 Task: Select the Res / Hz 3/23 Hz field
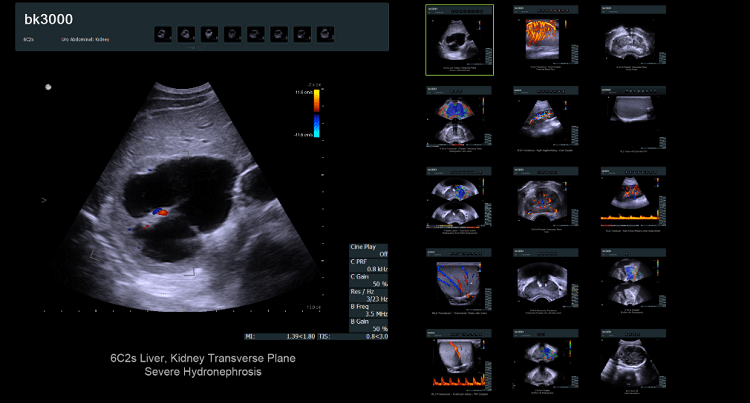pos(368,296)
